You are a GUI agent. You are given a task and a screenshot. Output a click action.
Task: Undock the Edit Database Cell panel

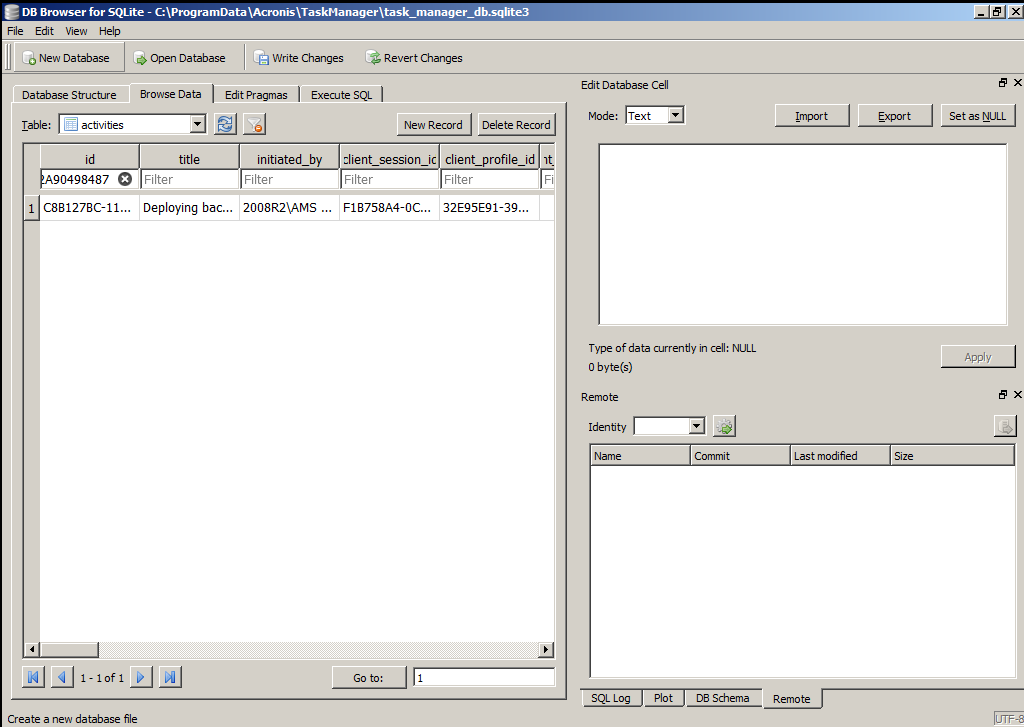[x=1003, y=82]
